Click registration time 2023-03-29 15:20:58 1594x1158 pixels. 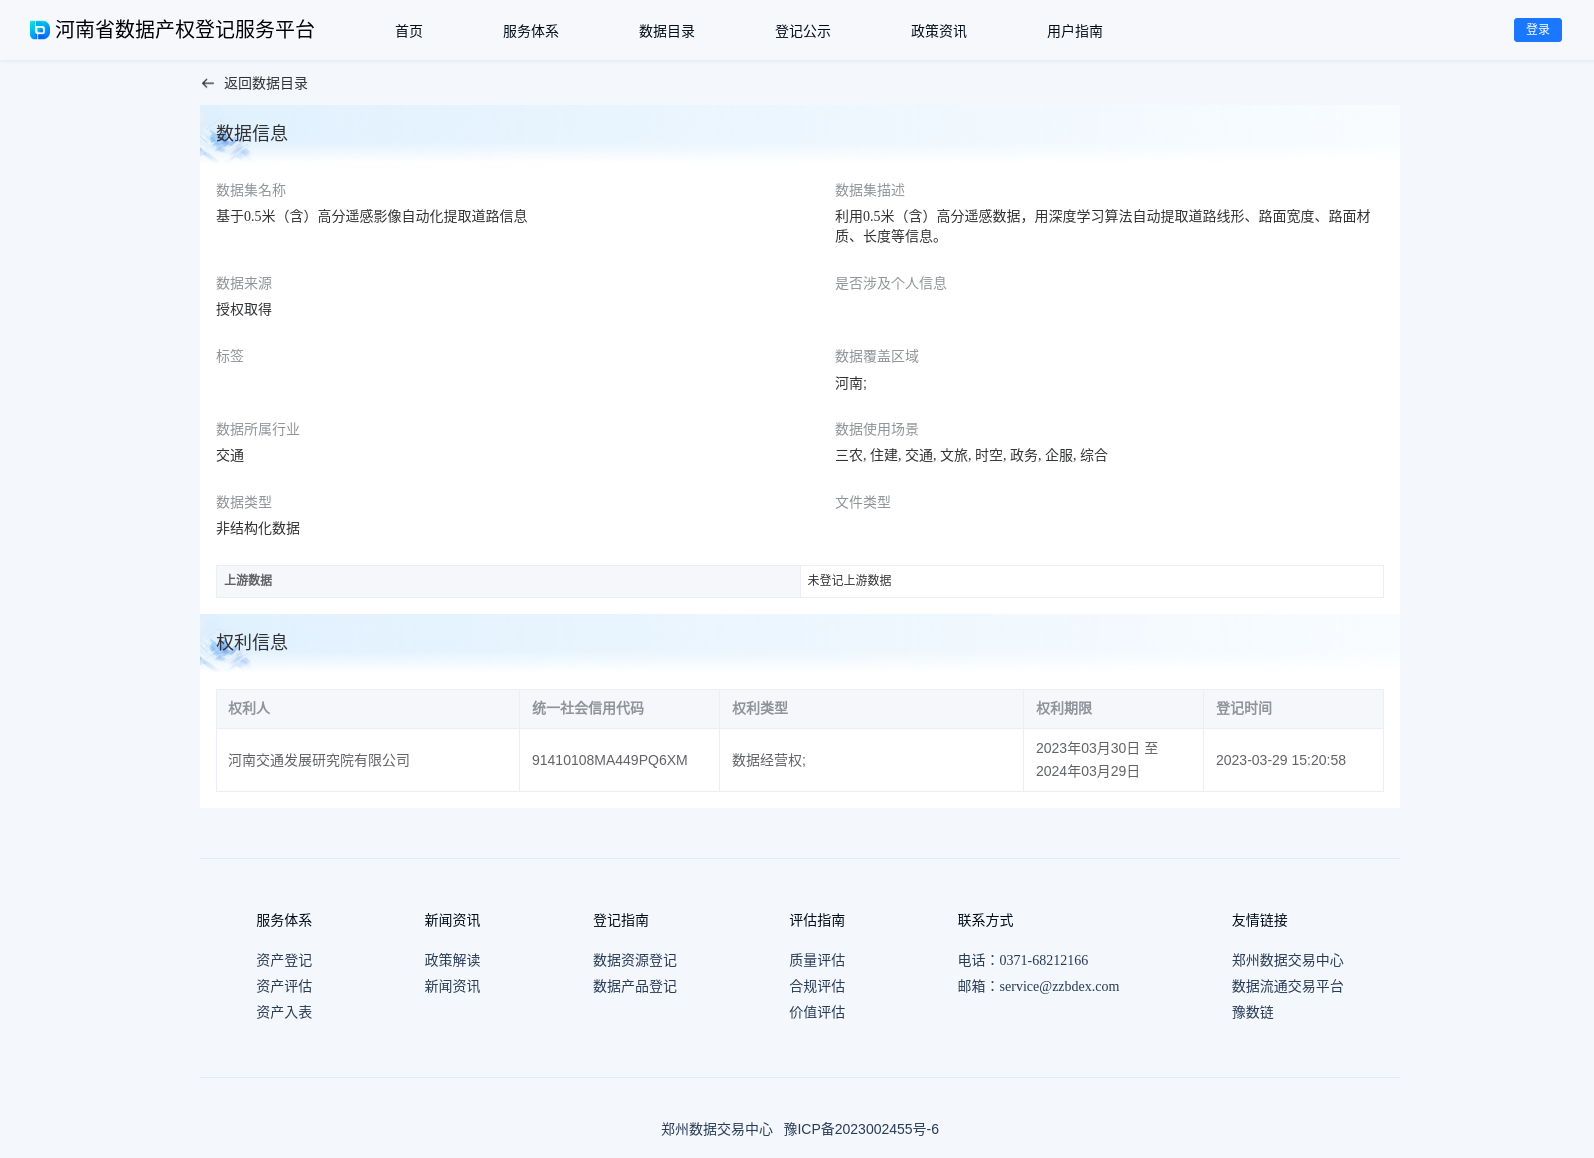(1281, 760)
